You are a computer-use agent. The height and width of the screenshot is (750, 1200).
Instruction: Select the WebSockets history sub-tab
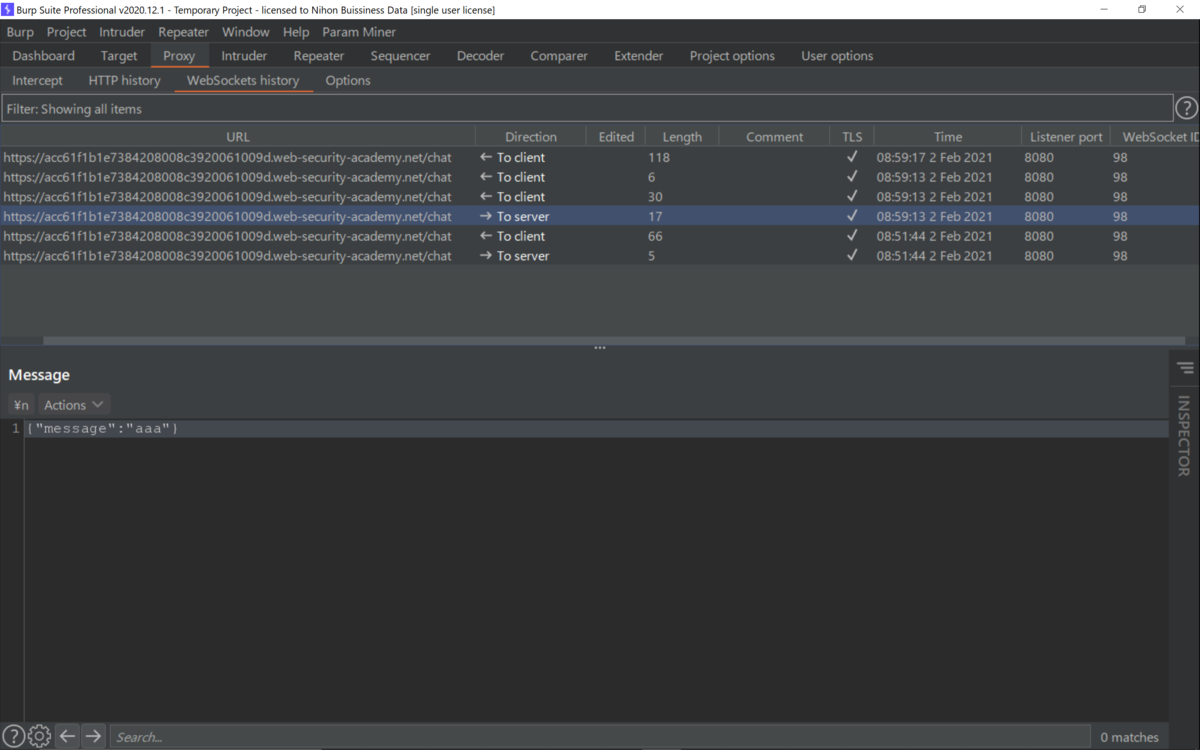[x=243, y=80]
